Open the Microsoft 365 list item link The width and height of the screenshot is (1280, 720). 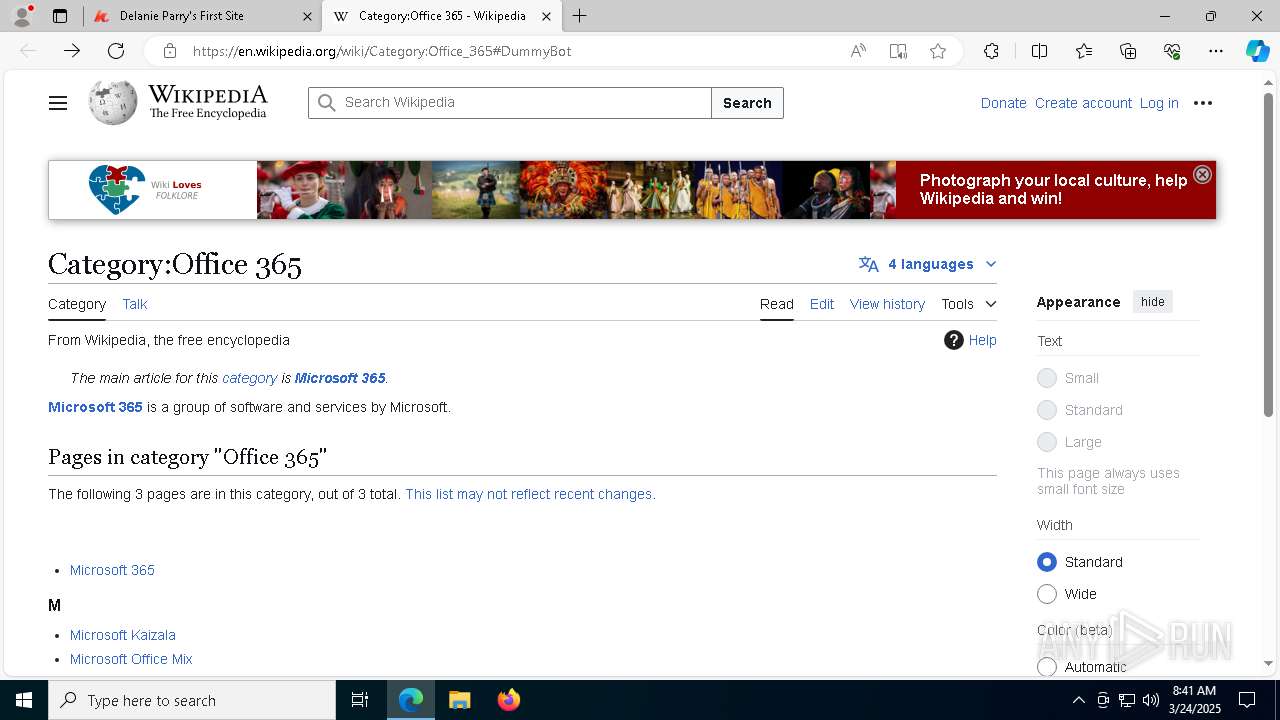[112, 570]
